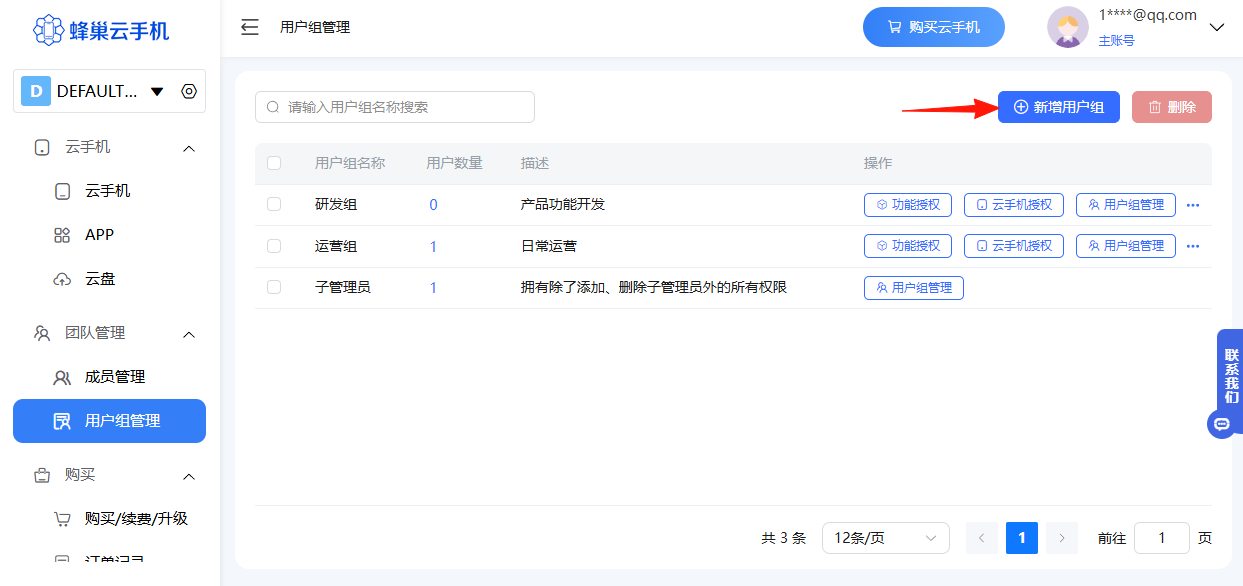
Task: Navigate to 云盘 in the sidebar
Action: tap(99, 279)
